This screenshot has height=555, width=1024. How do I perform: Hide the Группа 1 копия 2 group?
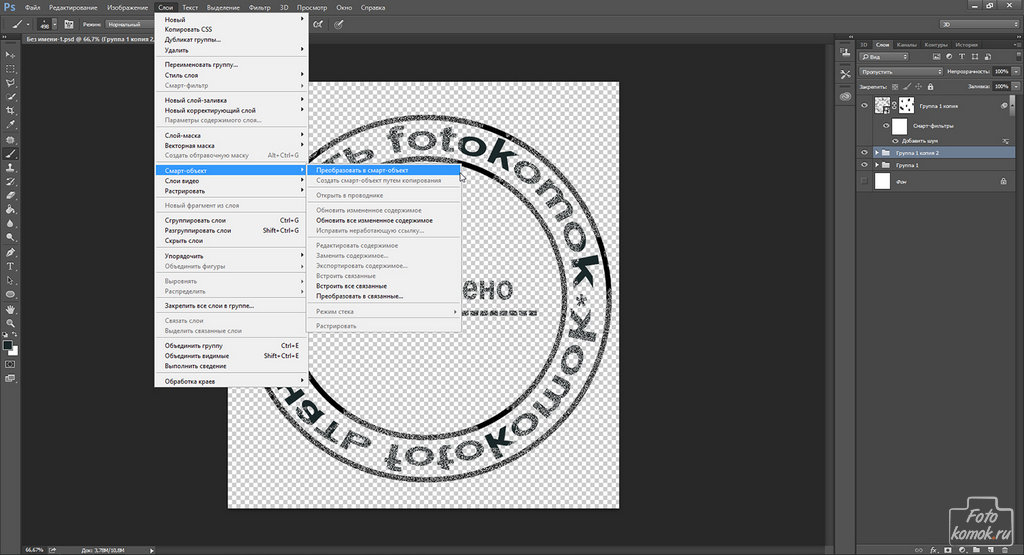tap(864, 153)
